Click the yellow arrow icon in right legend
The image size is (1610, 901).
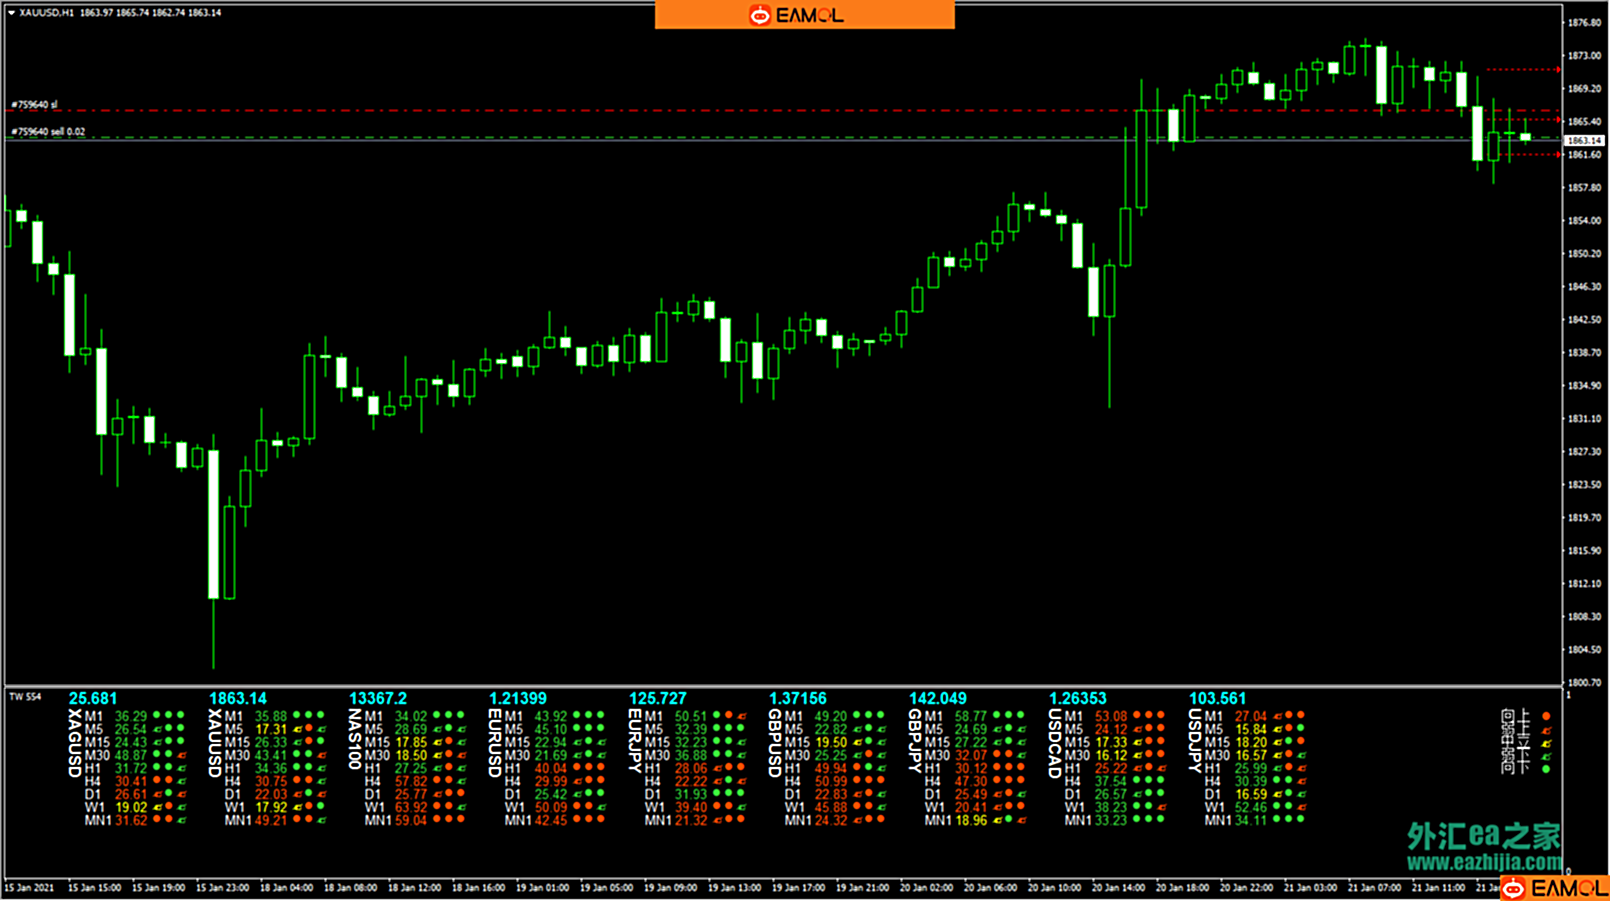tap(1546, 743)
